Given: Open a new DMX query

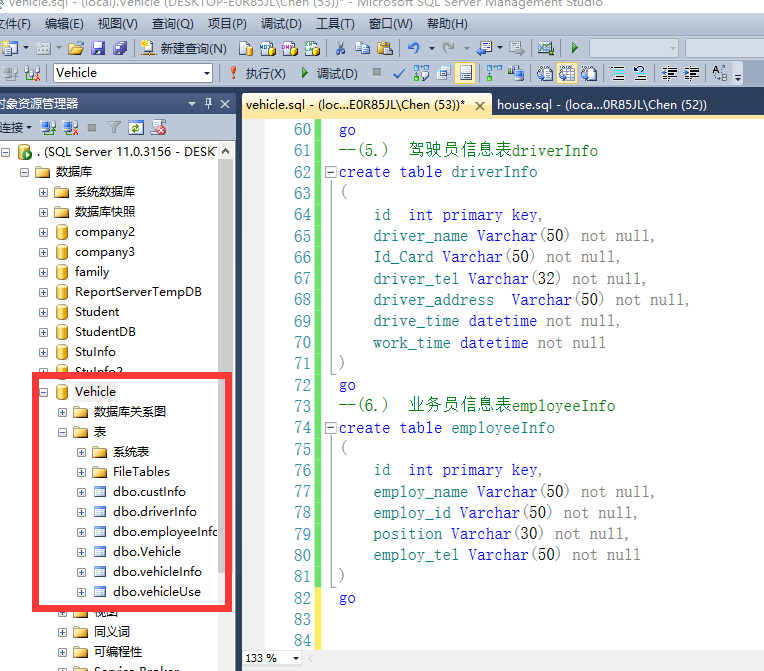Looking at the screenshot, I should pos(289,48).
